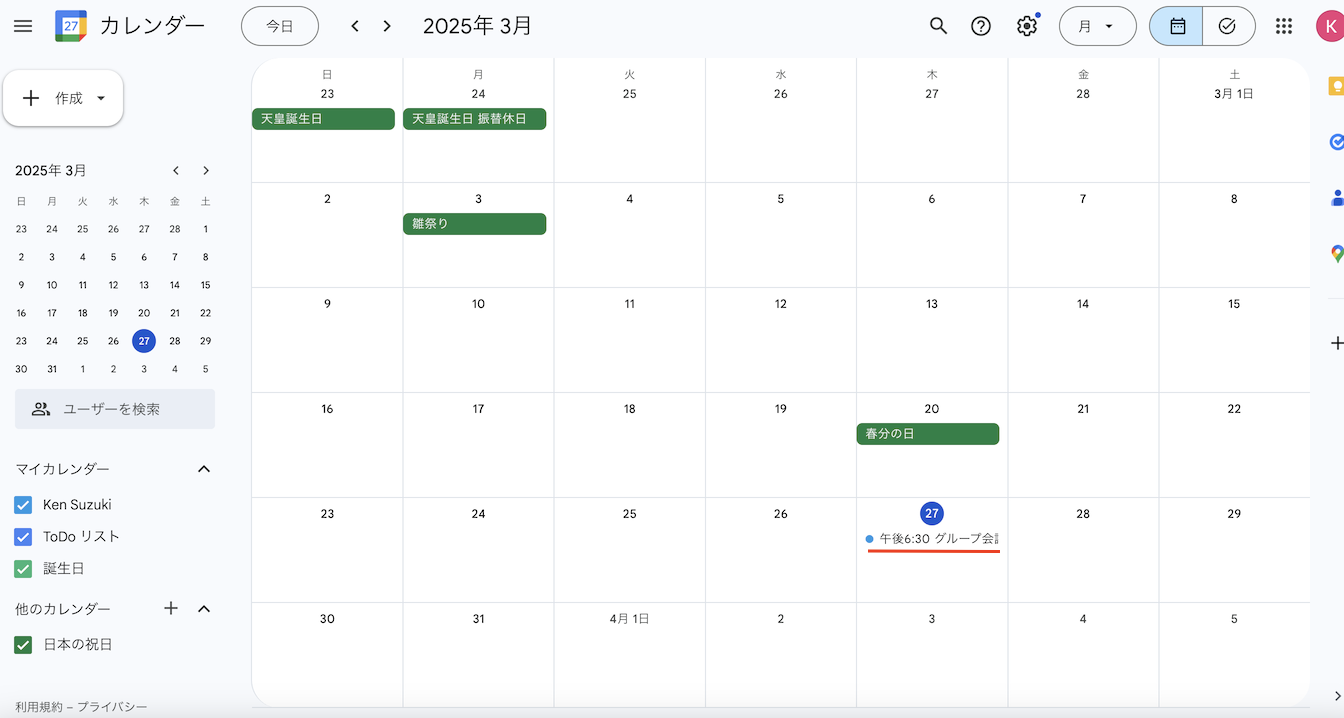The height and width of the screenshot is (718, 1344).
Task: Open Google Maps side panel icon
Action: (x=1336, y=253)
